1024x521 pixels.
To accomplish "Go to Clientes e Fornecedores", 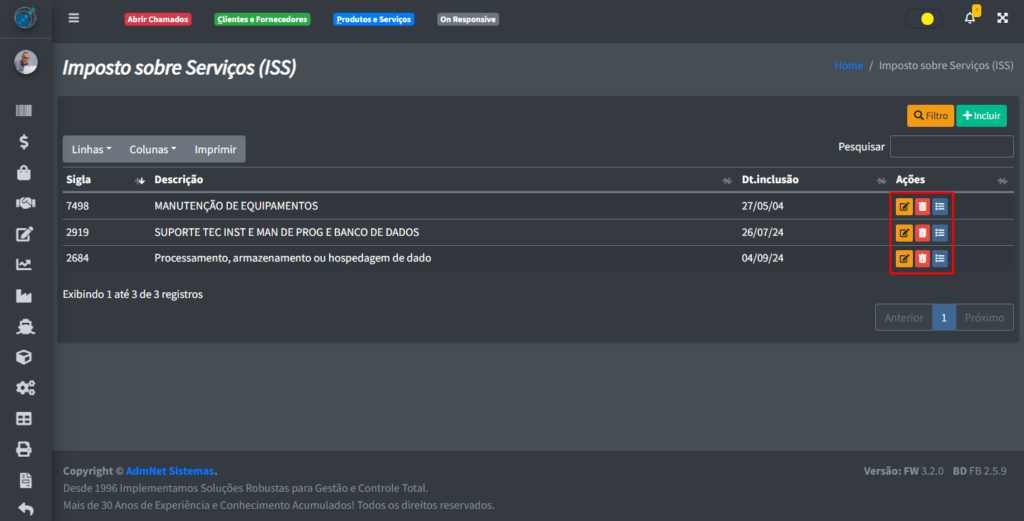I will (262, 19).
